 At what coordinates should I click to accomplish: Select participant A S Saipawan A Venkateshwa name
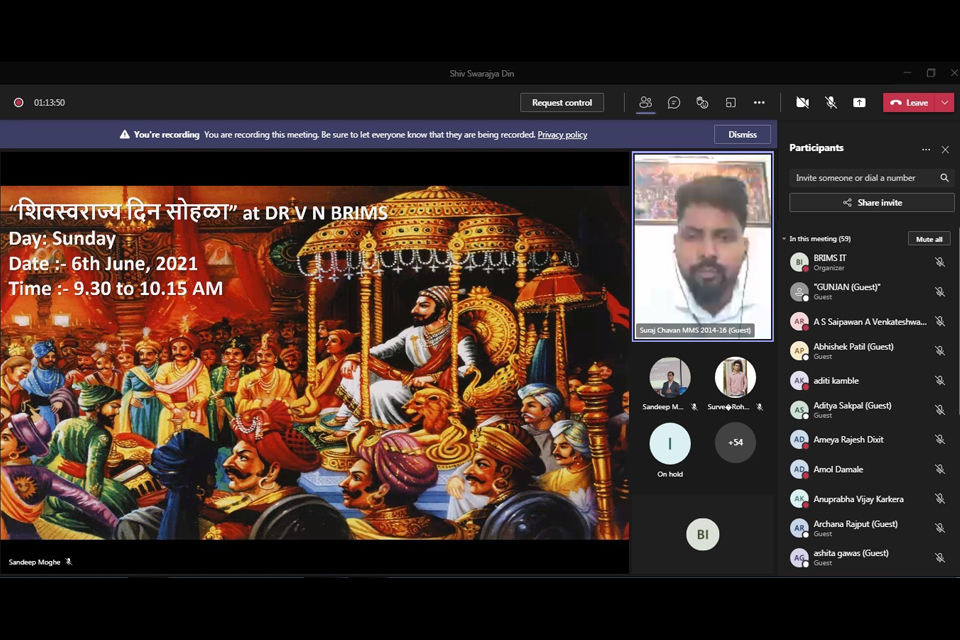click(870, 322)
